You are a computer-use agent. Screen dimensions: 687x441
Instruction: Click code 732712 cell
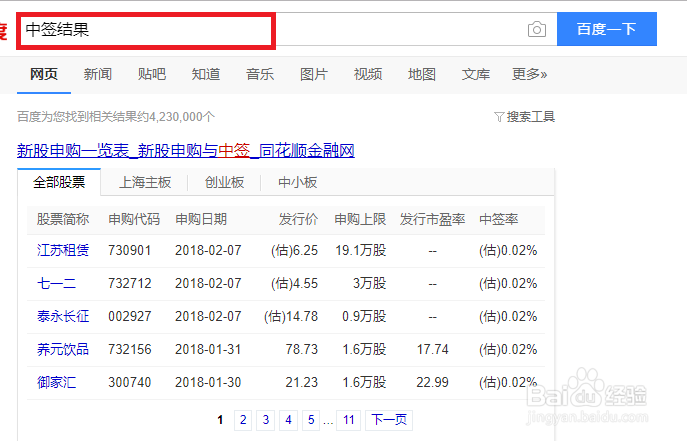coord(130,283)
